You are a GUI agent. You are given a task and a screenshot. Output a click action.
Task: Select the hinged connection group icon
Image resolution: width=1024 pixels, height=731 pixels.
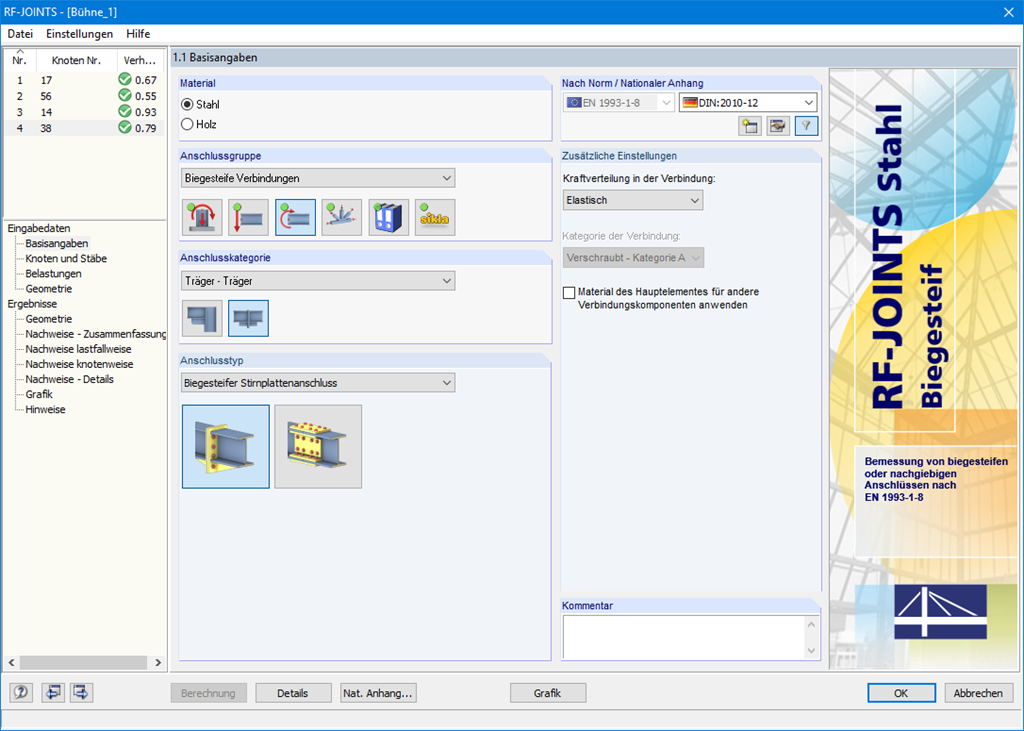pyautogui.click(x=248, y=218)
